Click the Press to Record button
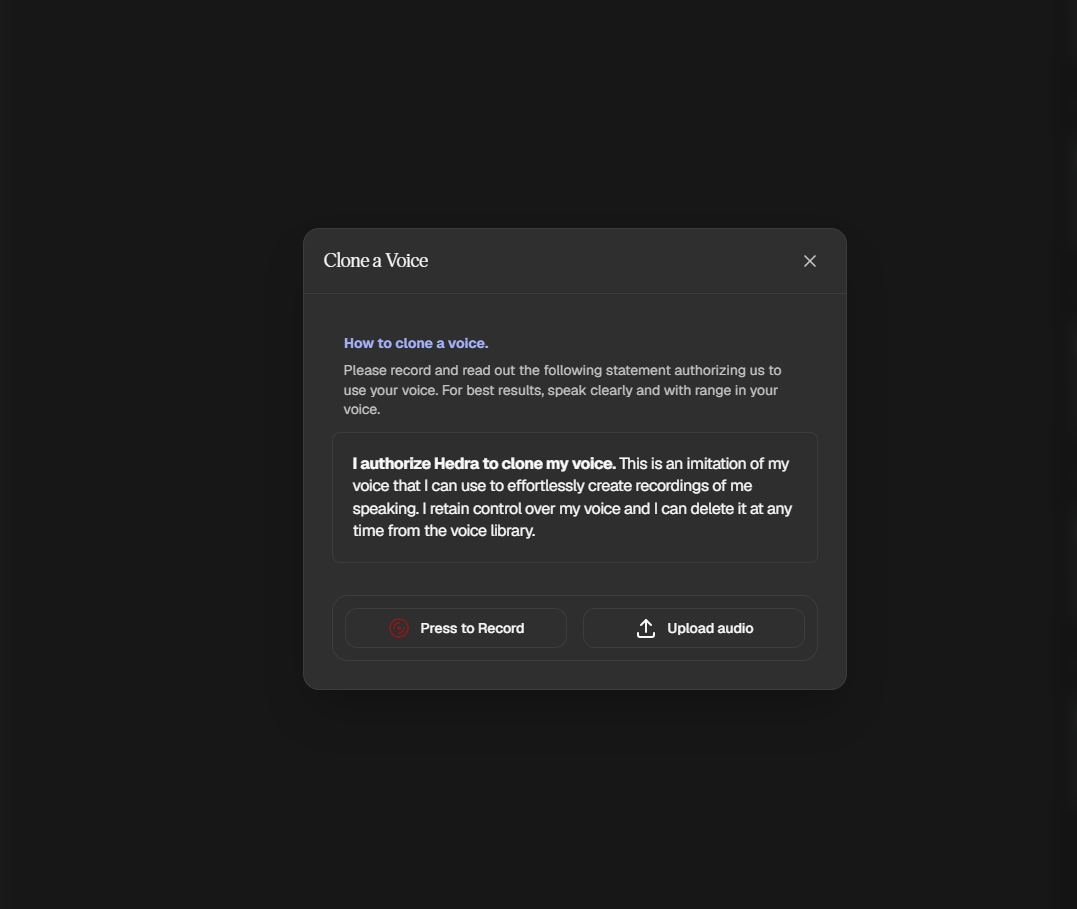1077x909 pixels. (x=456, y=628)
